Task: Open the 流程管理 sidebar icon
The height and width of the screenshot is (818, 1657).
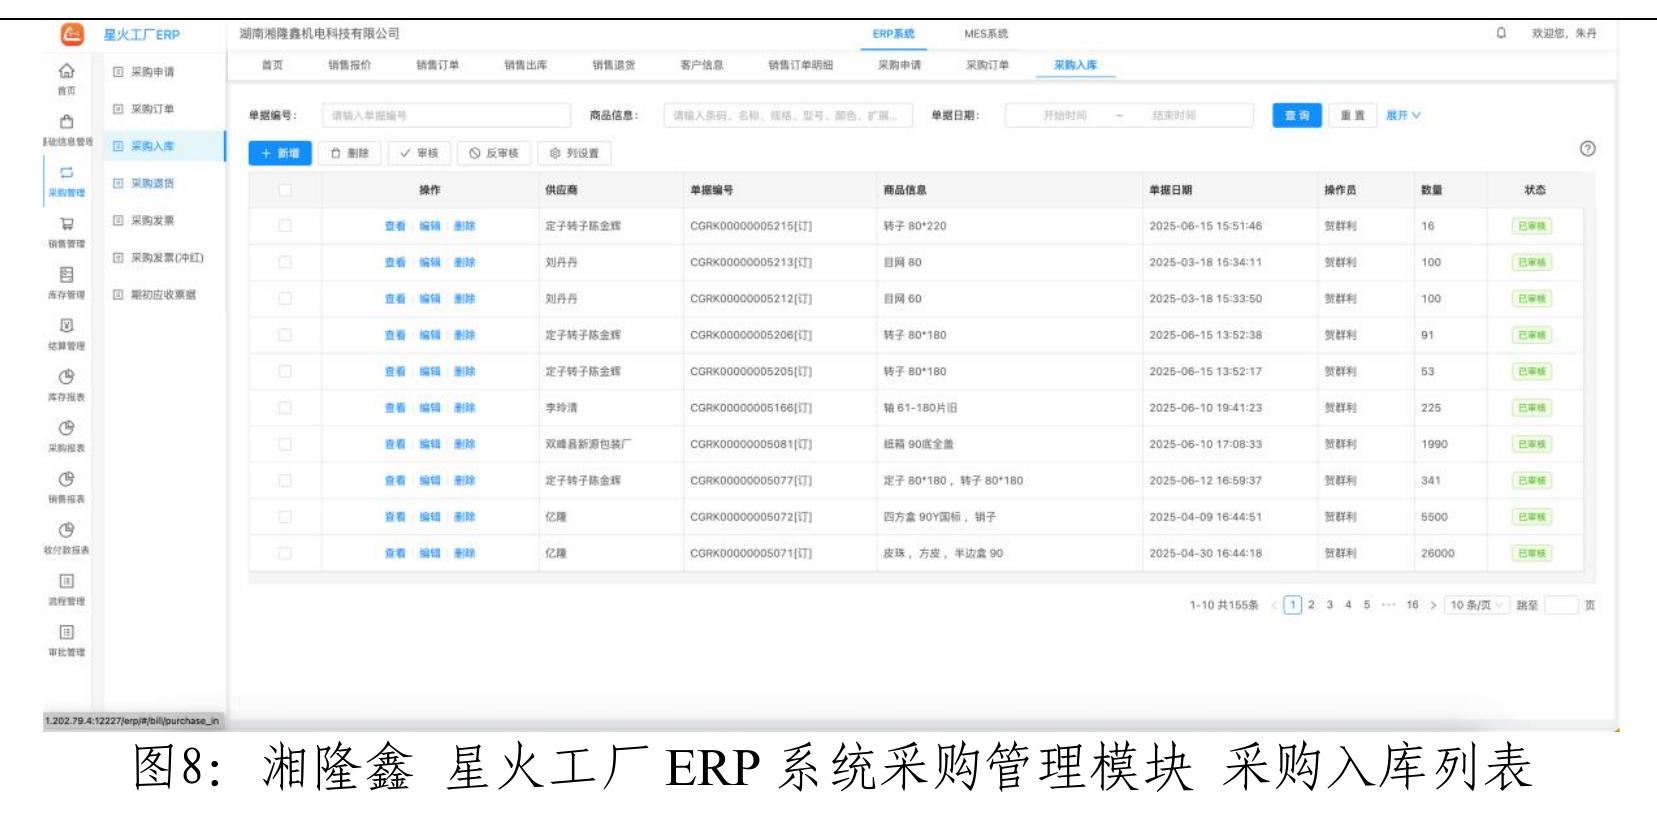Action: coord(66,581)
